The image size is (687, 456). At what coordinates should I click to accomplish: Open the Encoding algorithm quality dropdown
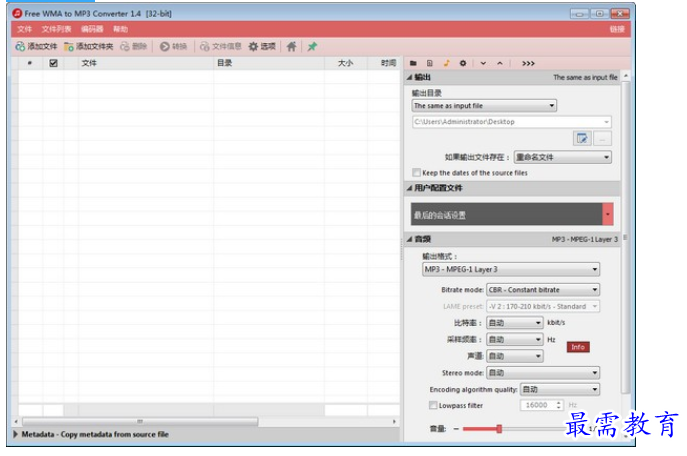(x=560, y=389)
